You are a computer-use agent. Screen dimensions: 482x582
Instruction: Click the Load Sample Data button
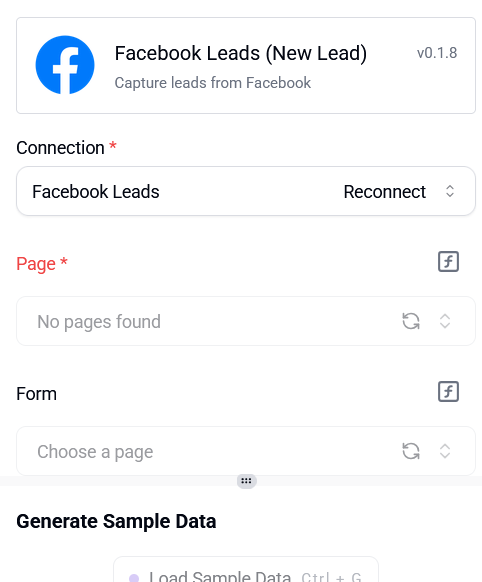point(246,571)
